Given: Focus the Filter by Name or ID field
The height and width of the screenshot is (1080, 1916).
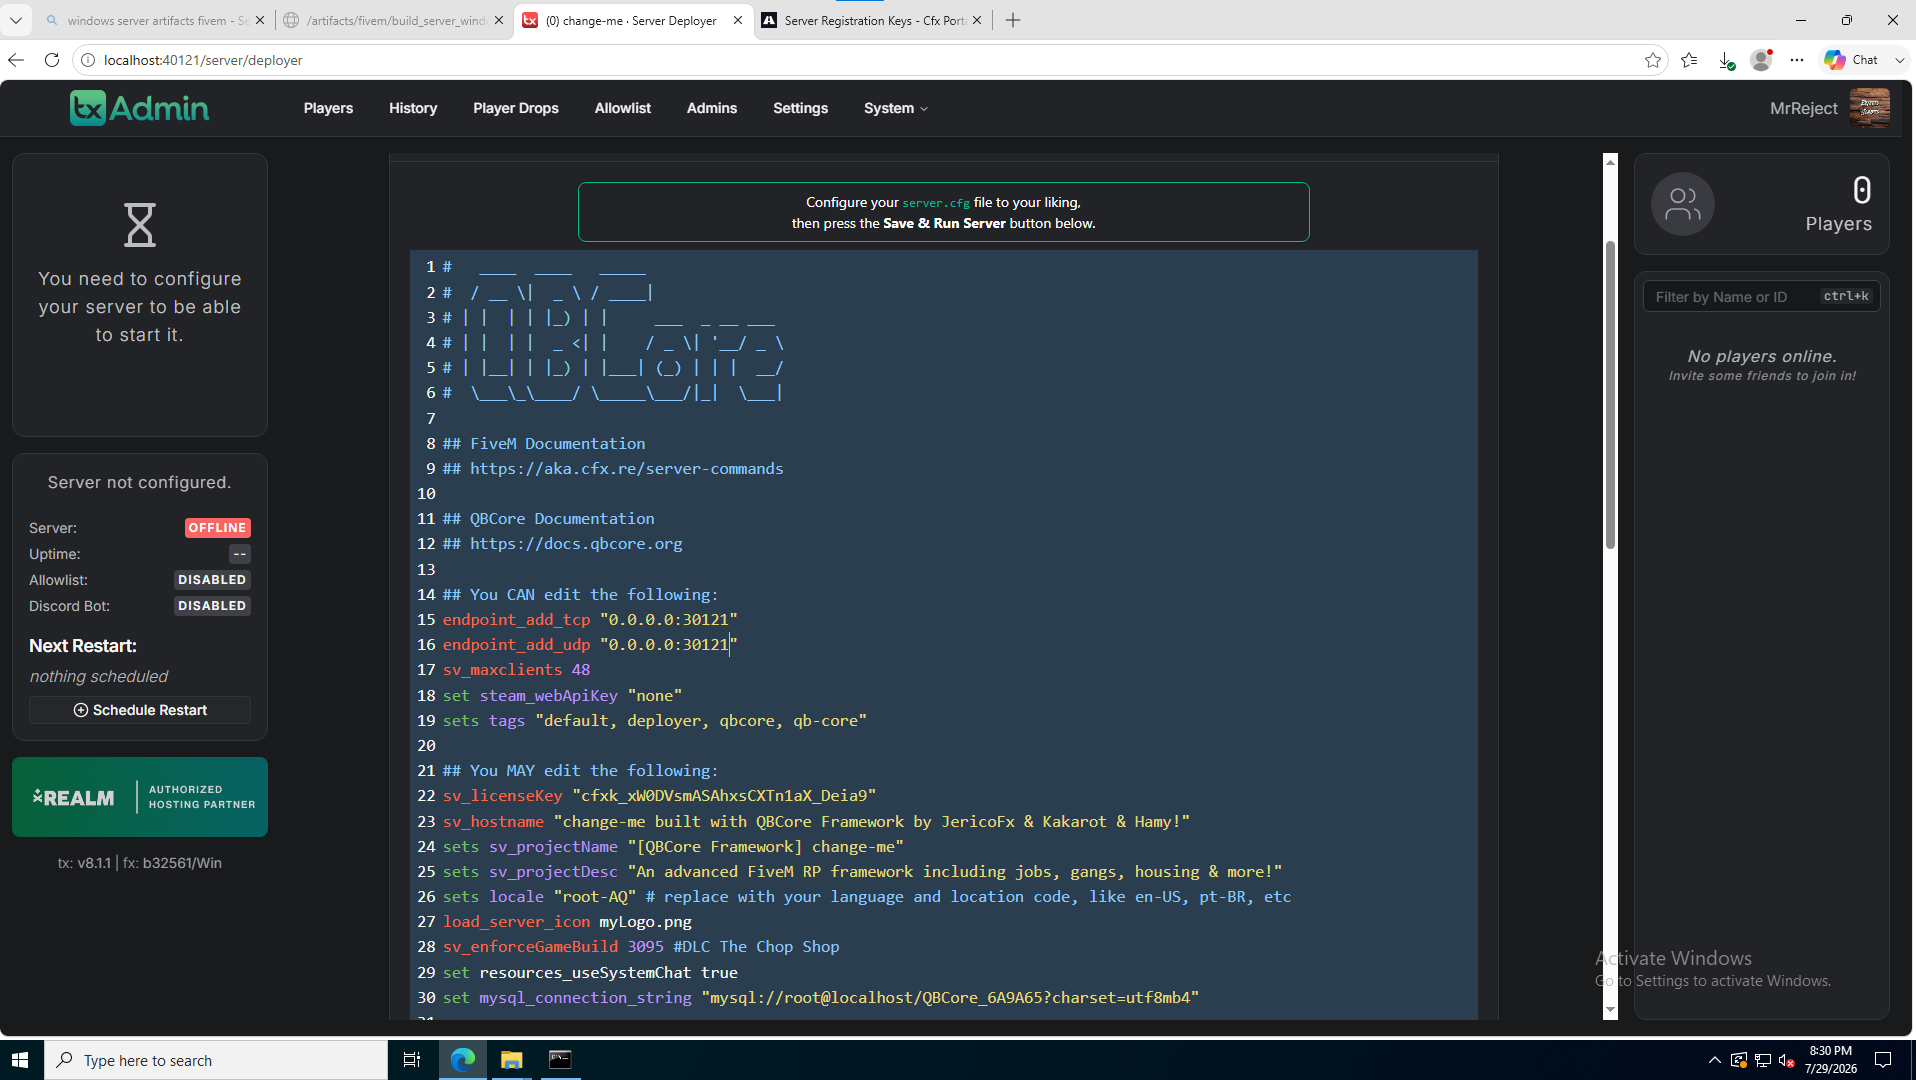Looking at the screenshot, I should 1761,296.
